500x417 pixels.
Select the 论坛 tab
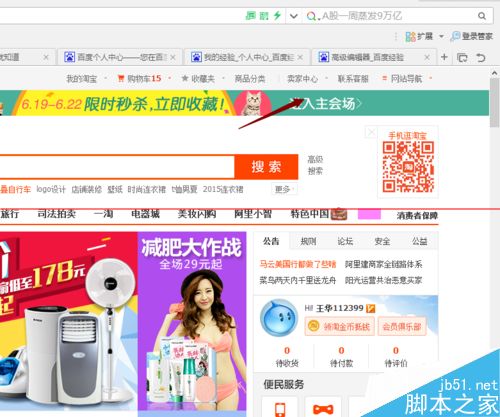tap(345, 241)
